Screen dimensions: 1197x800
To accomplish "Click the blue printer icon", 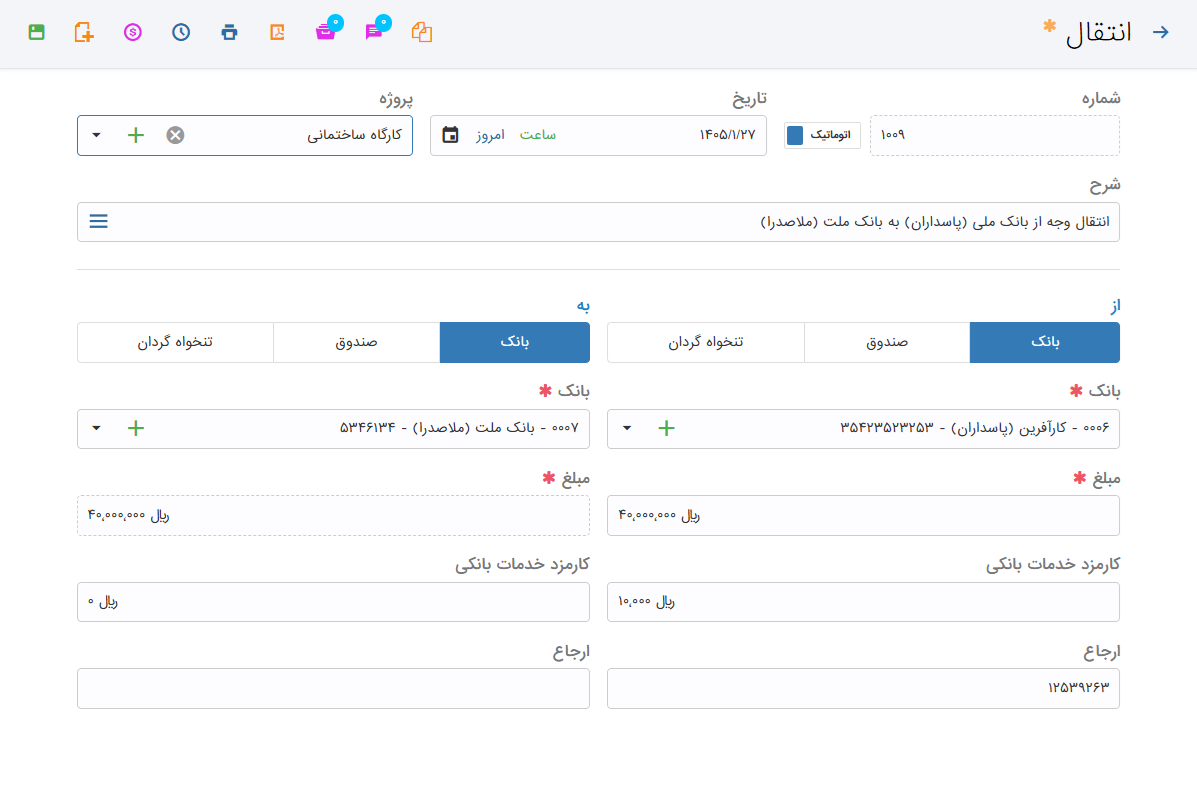I will [x=229, y=32].
